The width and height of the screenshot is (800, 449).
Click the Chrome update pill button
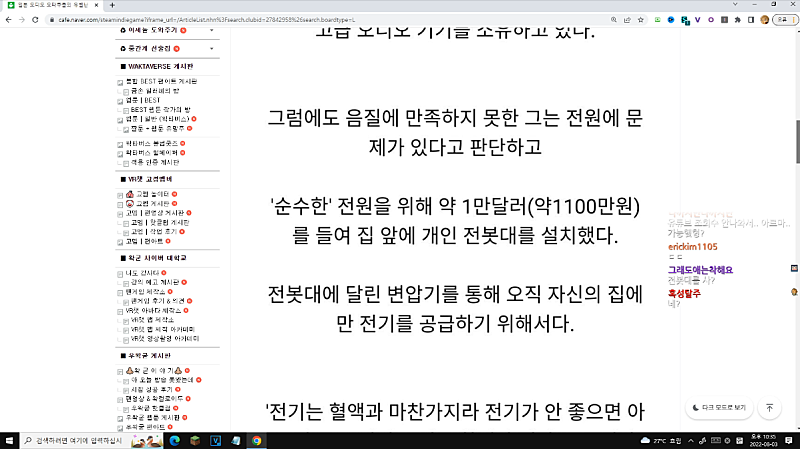pyautogui.click(x=784, y=20)
